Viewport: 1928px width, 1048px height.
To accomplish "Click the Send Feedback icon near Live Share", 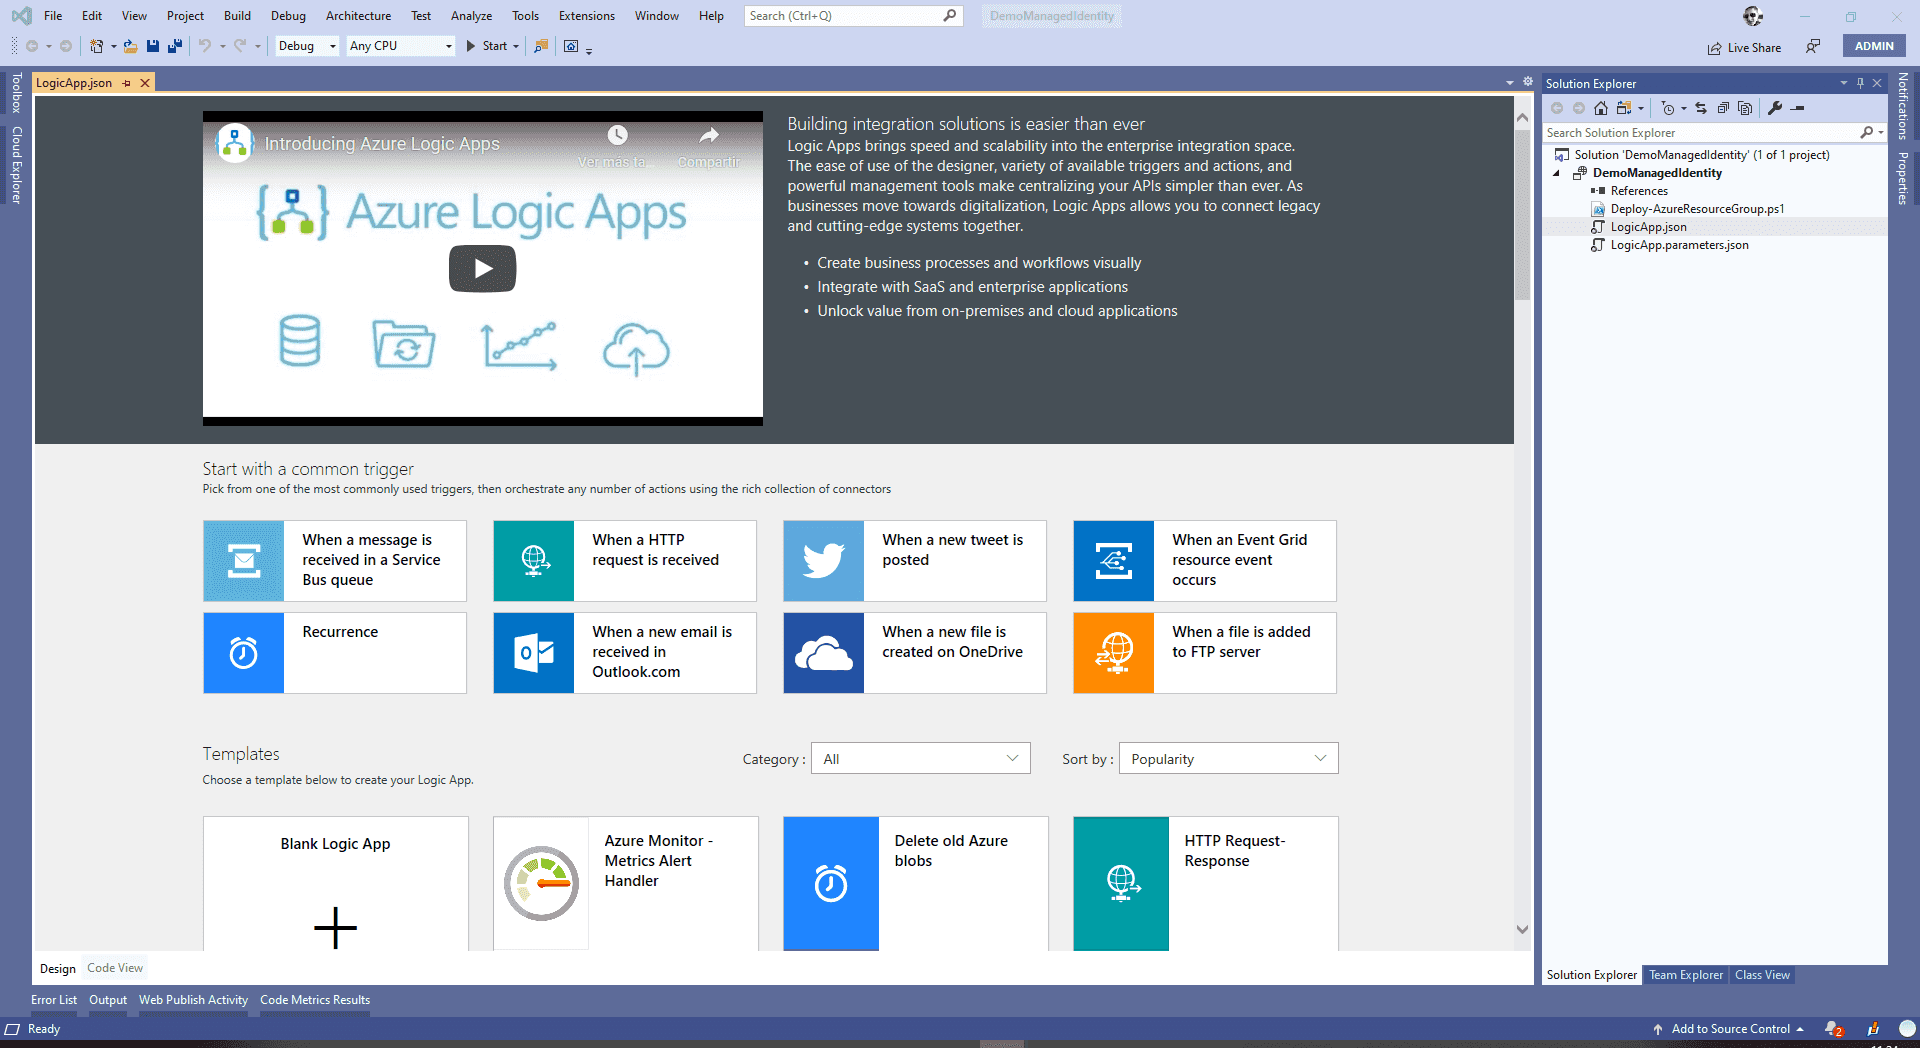I will (1813, 46).
